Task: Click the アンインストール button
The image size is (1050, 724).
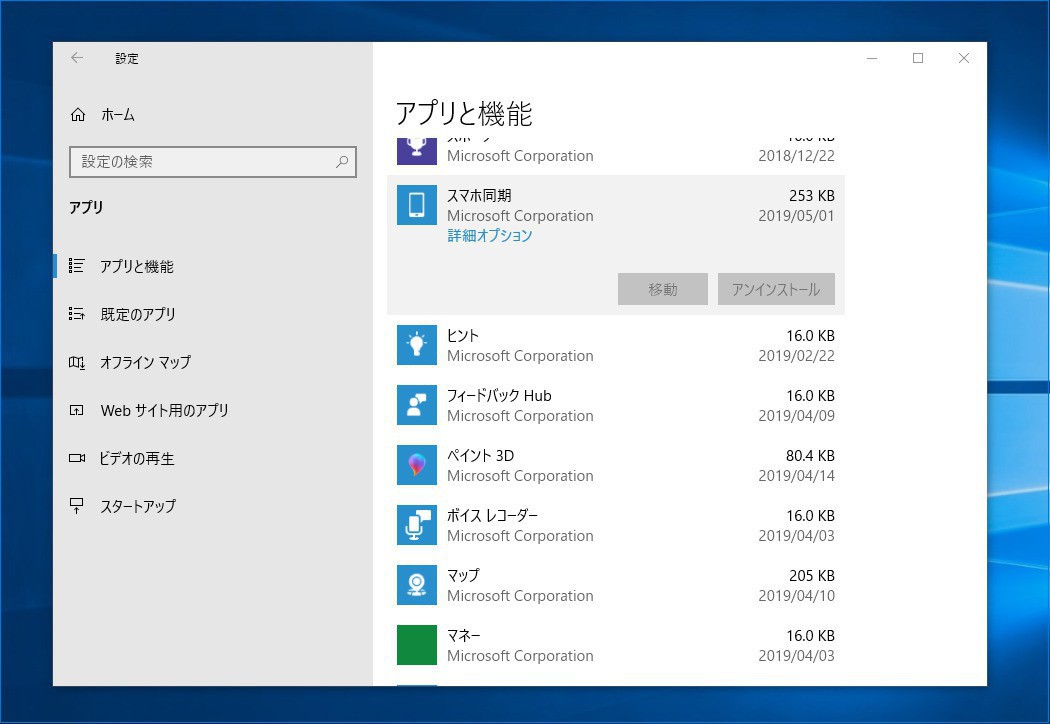Action: click(776, 289)
